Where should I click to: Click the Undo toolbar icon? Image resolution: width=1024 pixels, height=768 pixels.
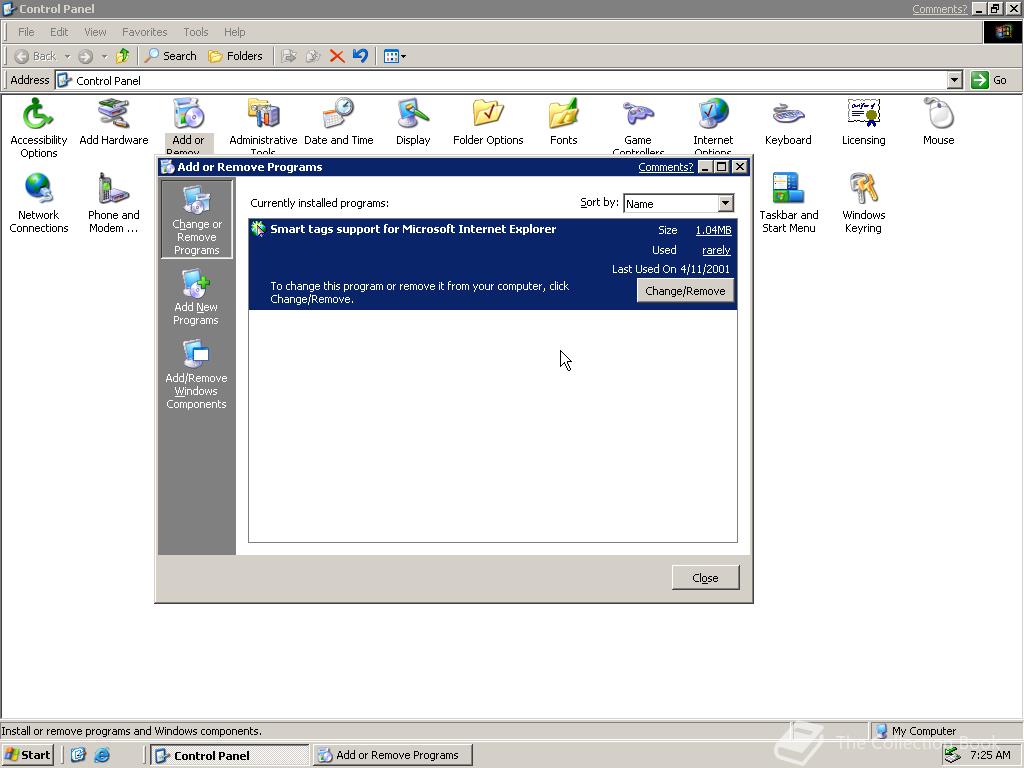point(360,56)
